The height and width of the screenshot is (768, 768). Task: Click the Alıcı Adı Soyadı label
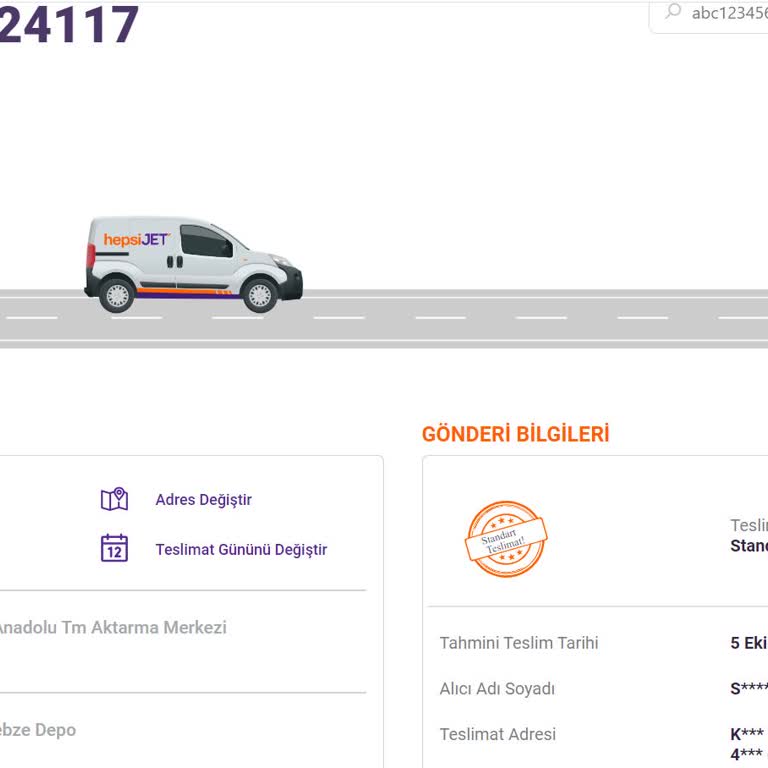coord(497,689)
